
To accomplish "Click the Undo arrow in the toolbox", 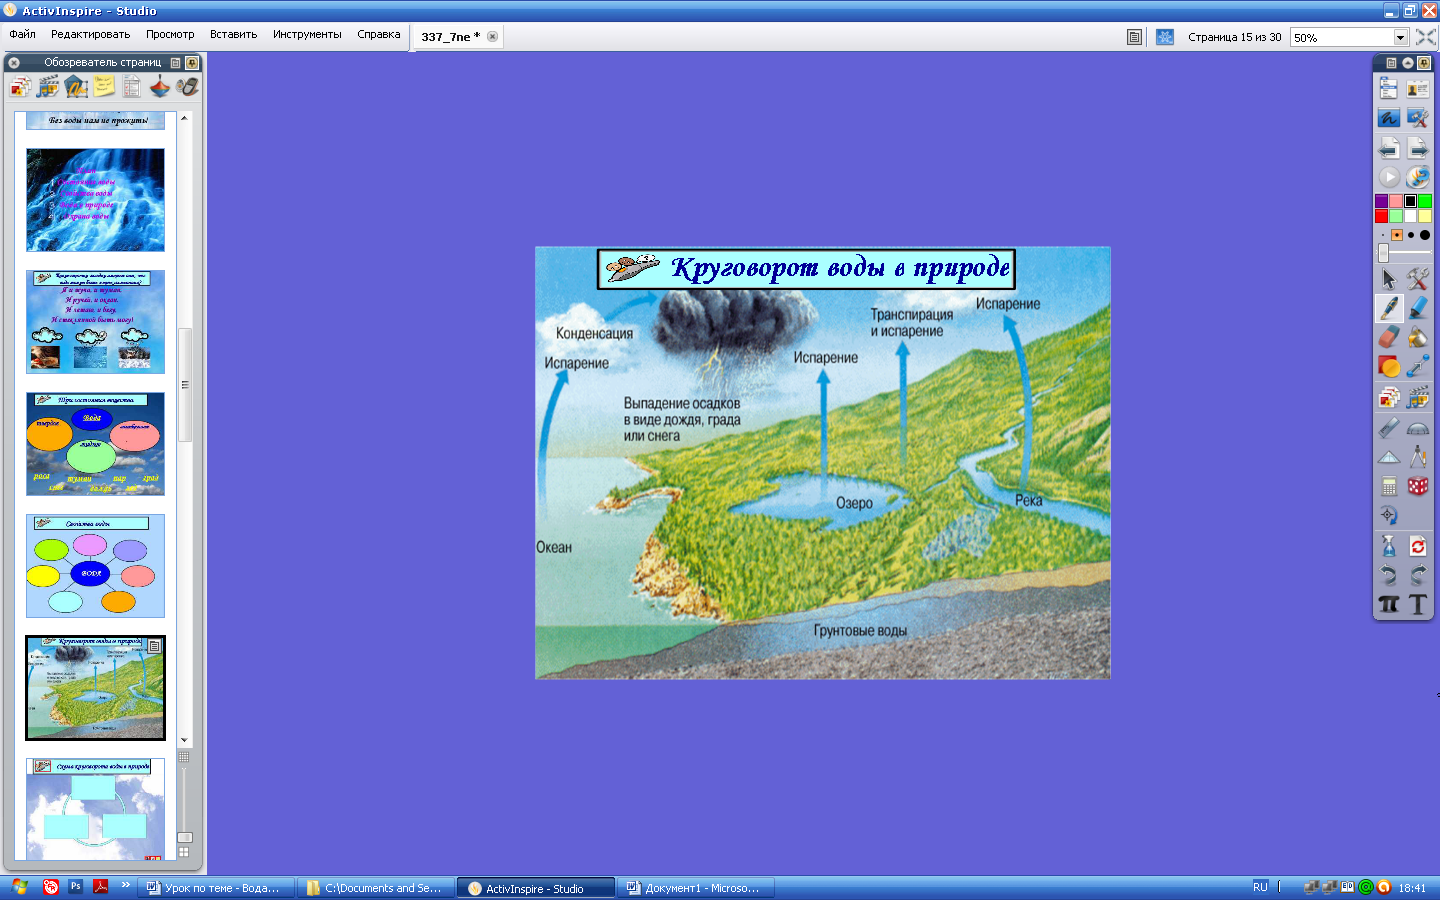I will point(1389,575).
